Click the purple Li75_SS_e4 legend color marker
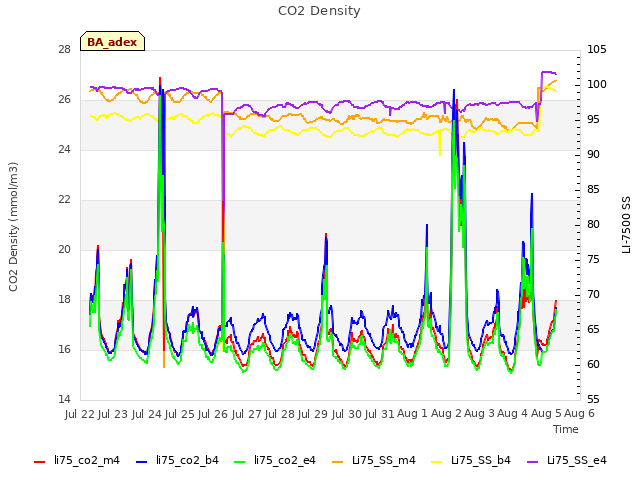The width and height of the screenshot is (640, 480). (533, 462)
